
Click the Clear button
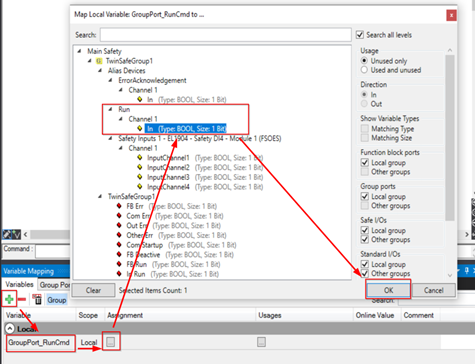pos(93,290)
